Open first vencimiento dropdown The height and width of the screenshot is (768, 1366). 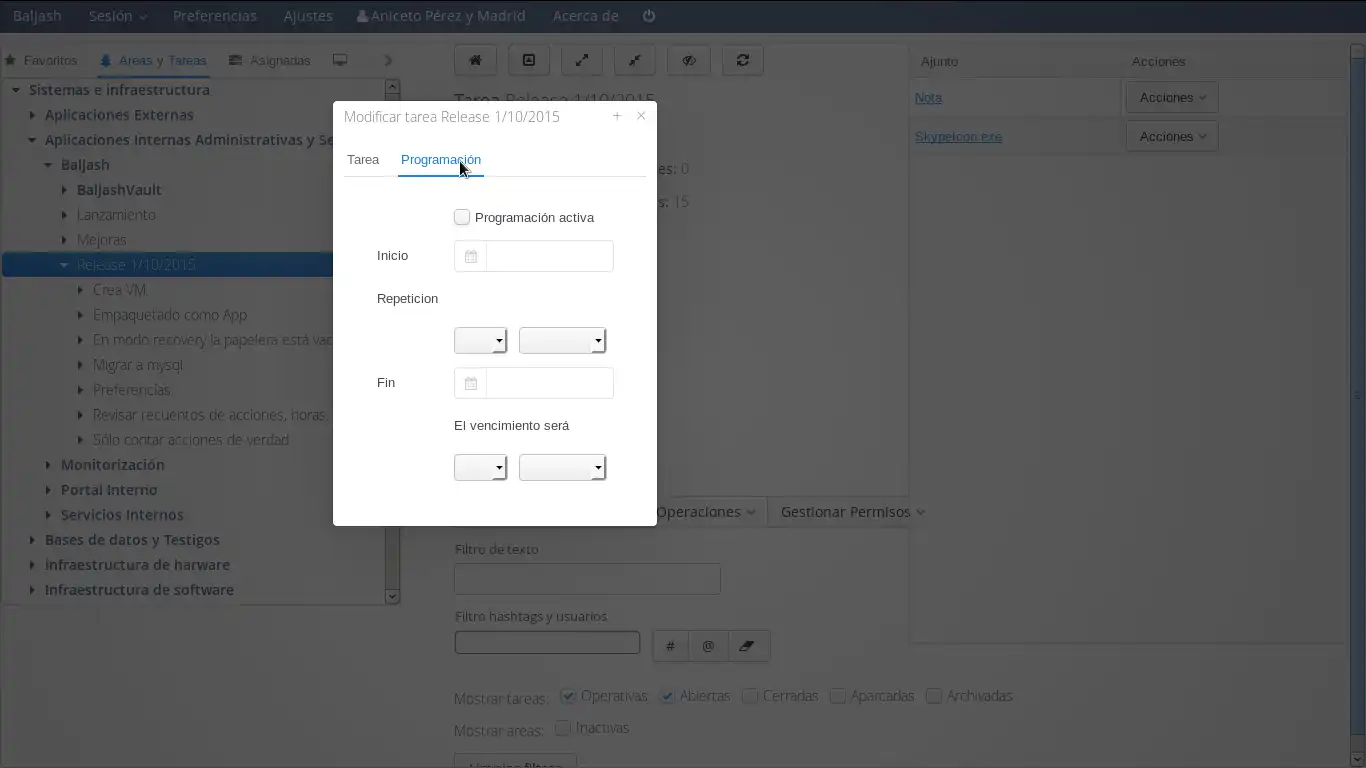pyautogui.click(x=480, y=468)
